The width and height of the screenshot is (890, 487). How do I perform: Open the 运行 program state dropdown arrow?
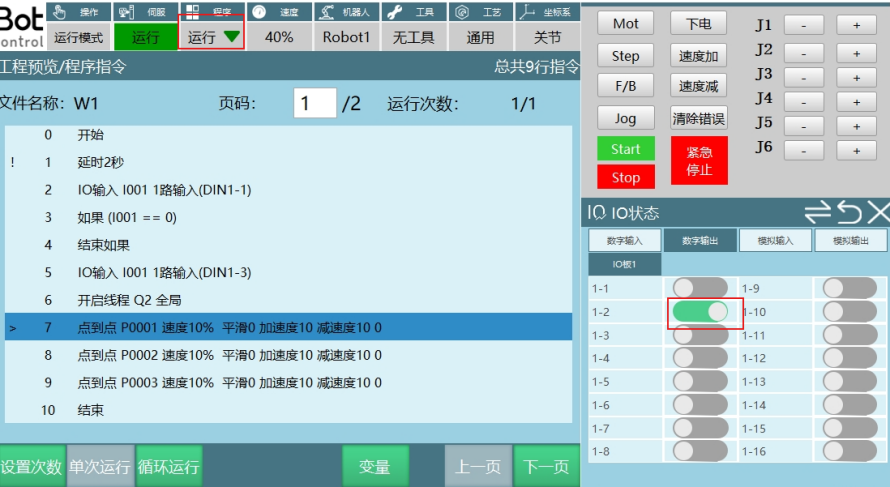[232, 37]
